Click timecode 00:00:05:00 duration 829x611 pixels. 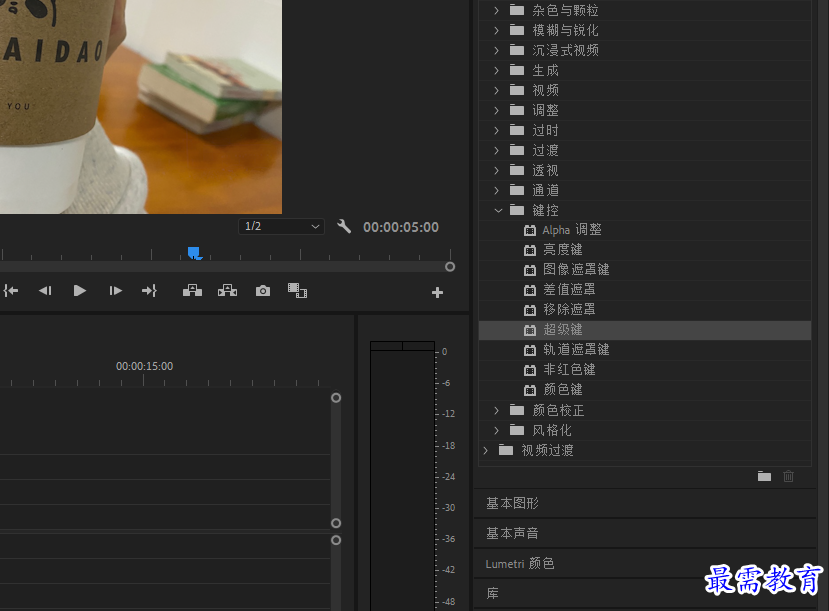pyautogui.click(x=401, y=227)
